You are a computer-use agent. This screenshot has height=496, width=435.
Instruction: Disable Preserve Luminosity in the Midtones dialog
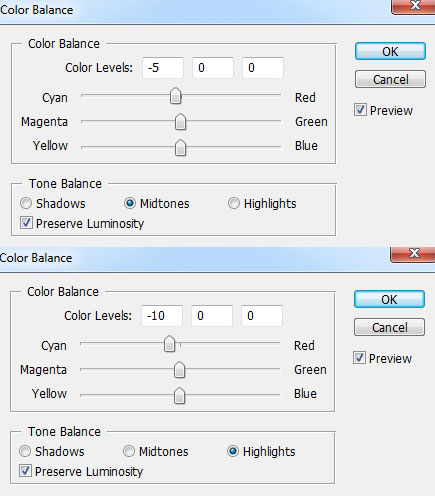(x=26, y=223)
